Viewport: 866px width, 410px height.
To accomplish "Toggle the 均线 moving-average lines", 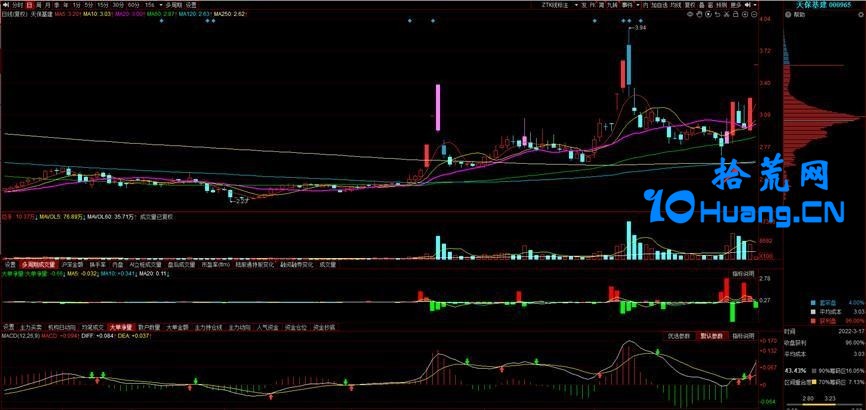I will (x=675, y=5).
